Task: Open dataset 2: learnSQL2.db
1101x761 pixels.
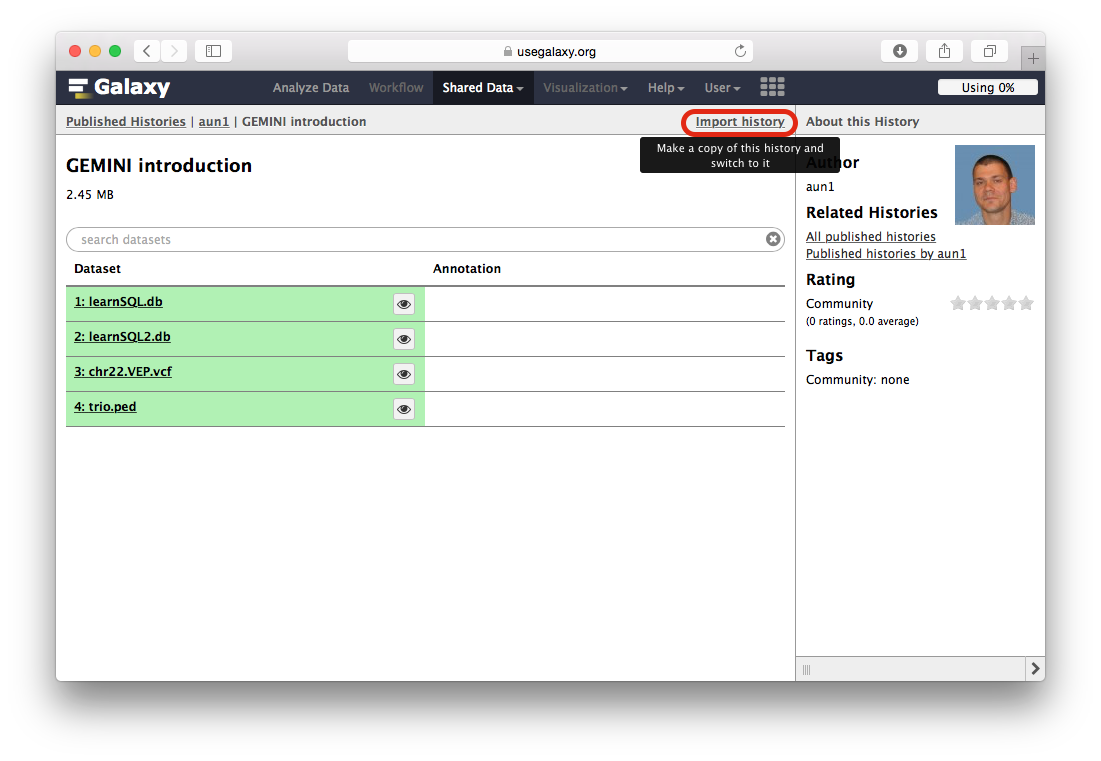Action: 122,336
